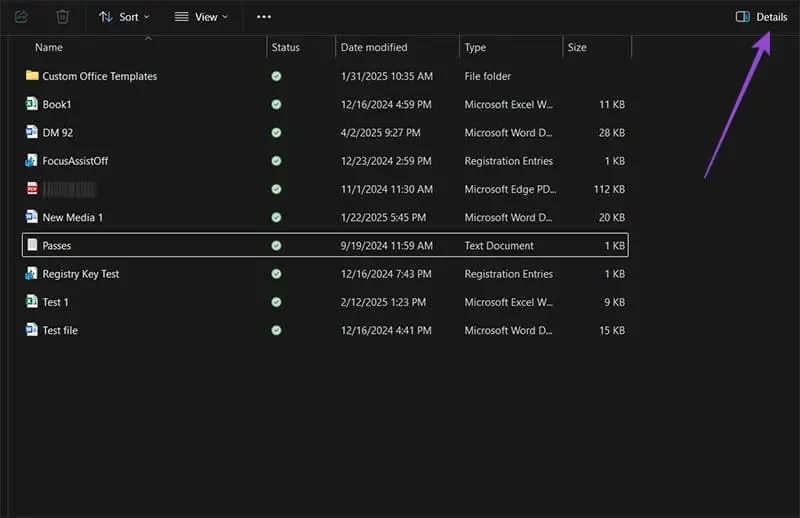Viewport: 800px width, 518px height.
Task: Click sync status icon for New Media 1
Action: click(276, 217)
